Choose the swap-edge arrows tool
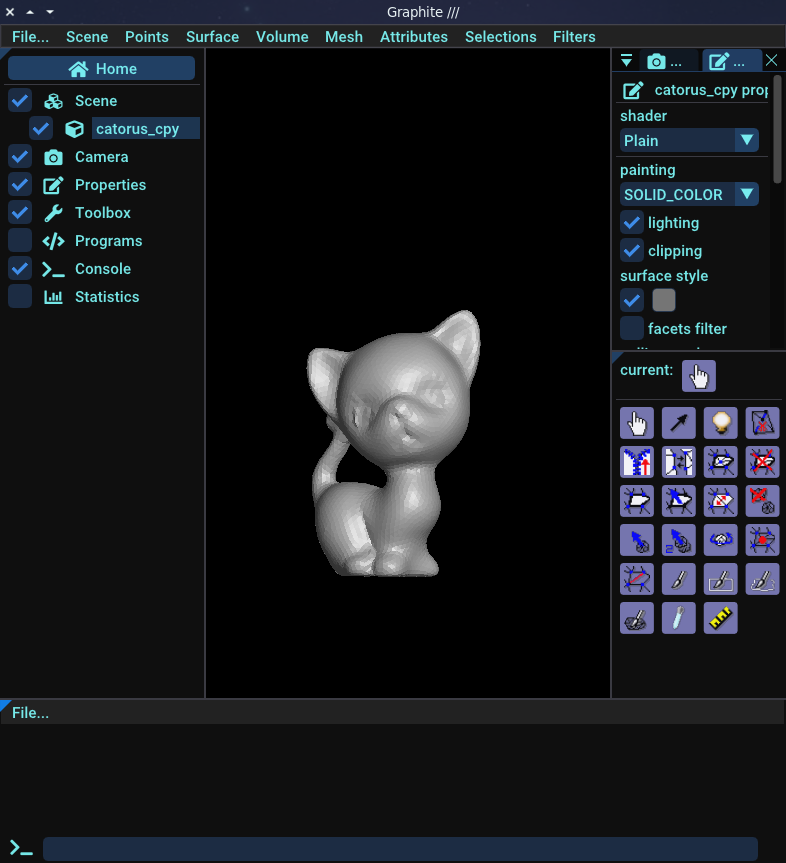The width and height of the screenshot is (786, 863). [679, 462]
